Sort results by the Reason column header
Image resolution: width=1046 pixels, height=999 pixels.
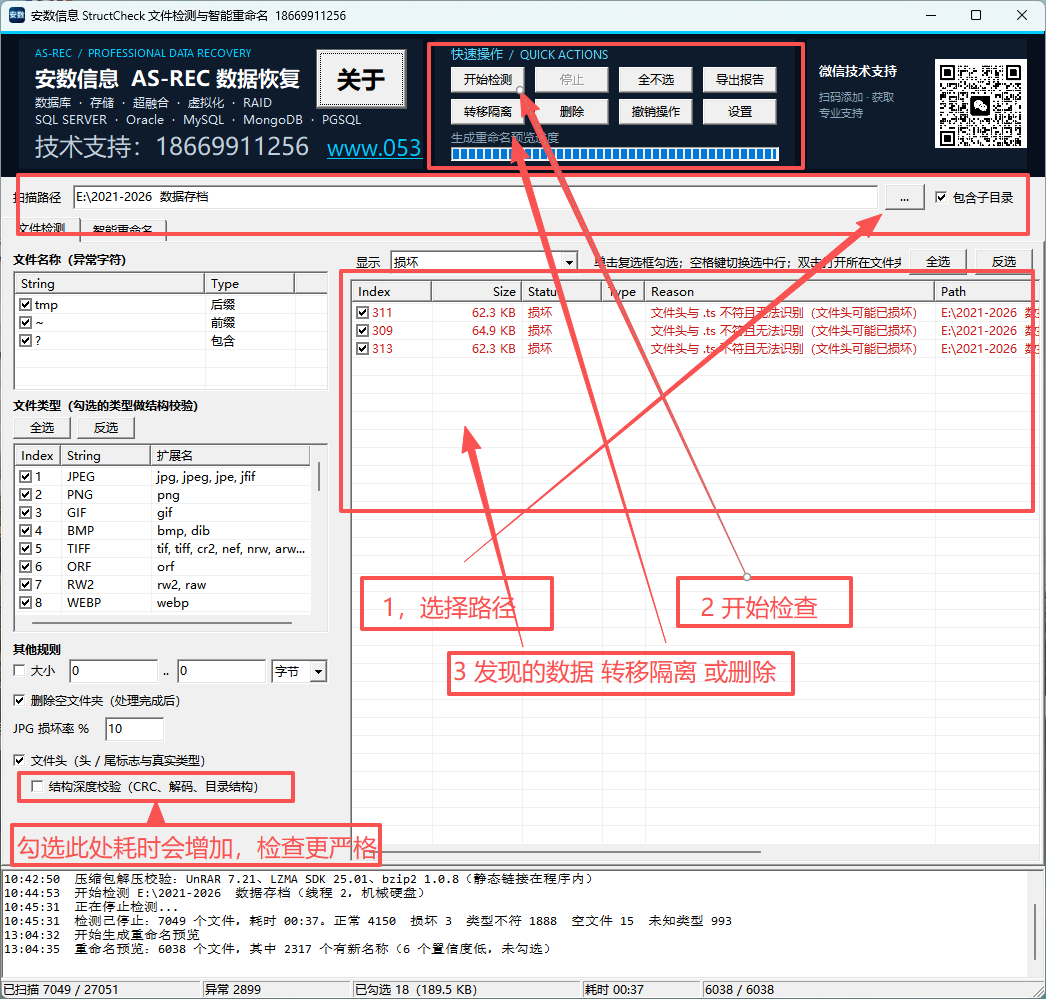(790, 291)
